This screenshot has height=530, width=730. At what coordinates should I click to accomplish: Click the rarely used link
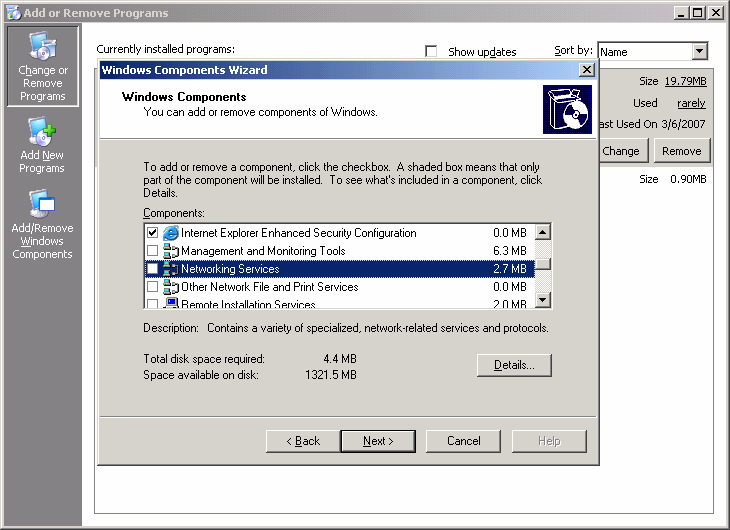tap(691, 103)
